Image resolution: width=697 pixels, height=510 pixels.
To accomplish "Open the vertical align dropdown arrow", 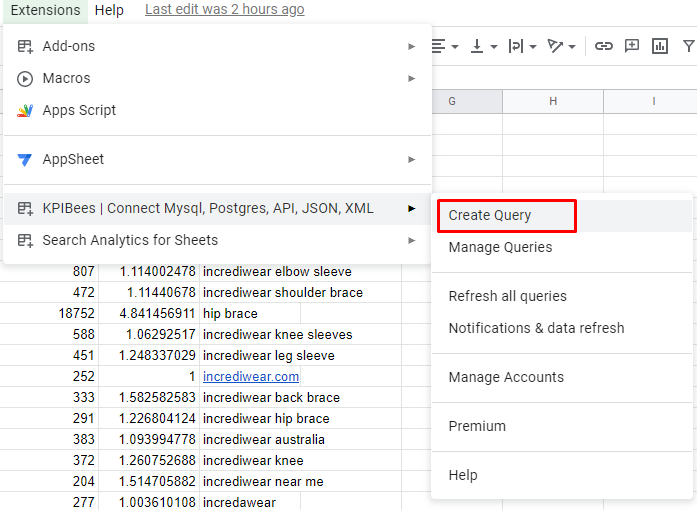I will [x=494, y=46].
